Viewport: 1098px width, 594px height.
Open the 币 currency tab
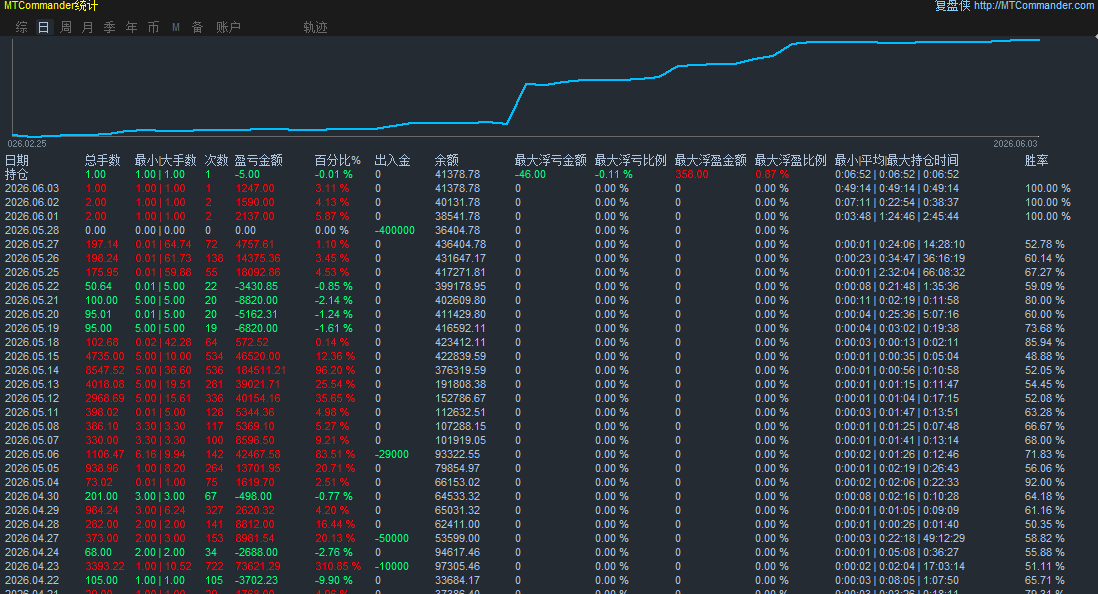click(x=153, y=27)
